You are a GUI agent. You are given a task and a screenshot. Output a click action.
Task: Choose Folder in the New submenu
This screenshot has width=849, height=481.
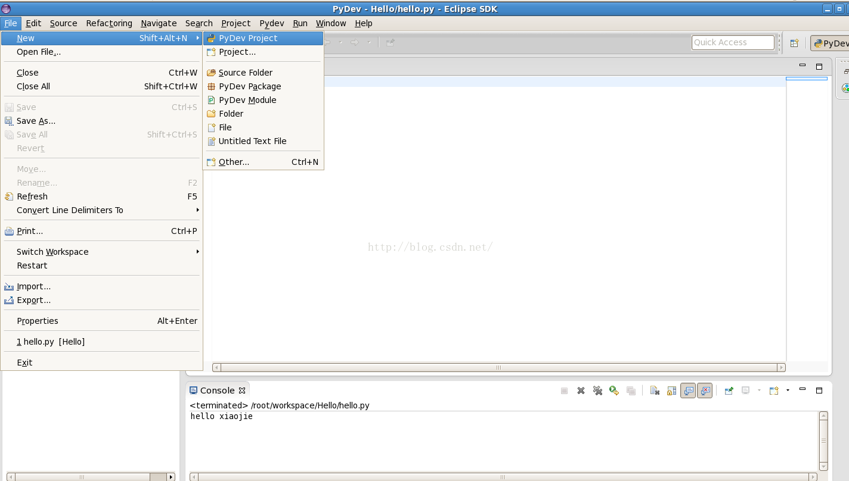point(264,114)
